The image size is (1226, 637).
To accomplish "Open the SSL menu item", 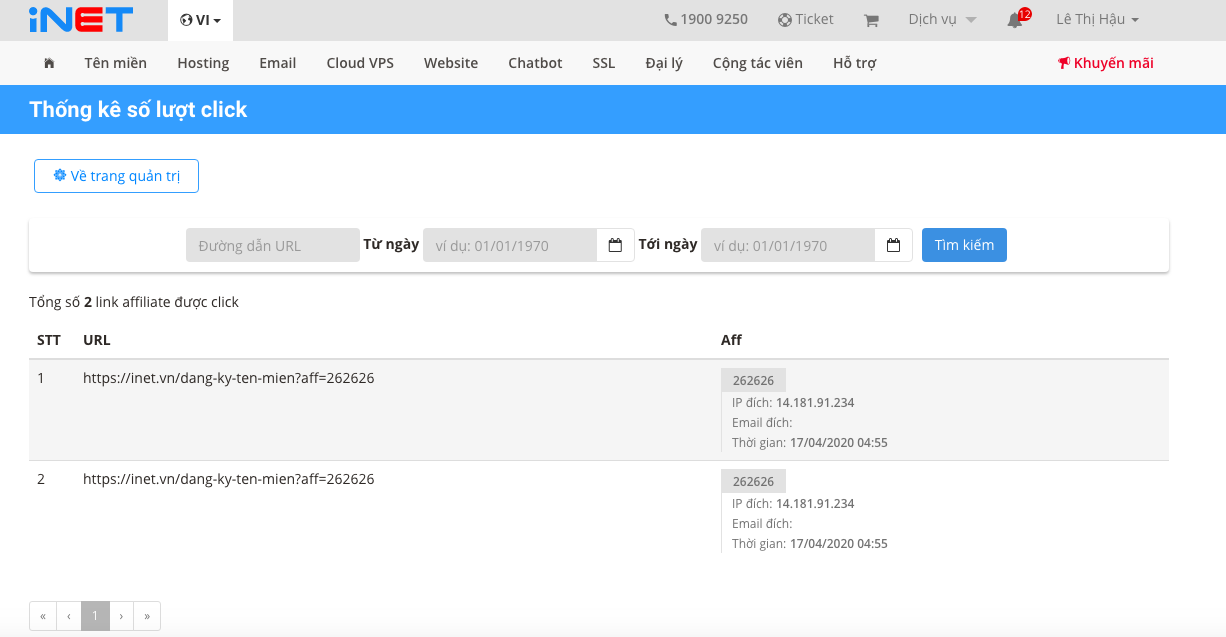I will pyautogui.click(x=604, y=63).
